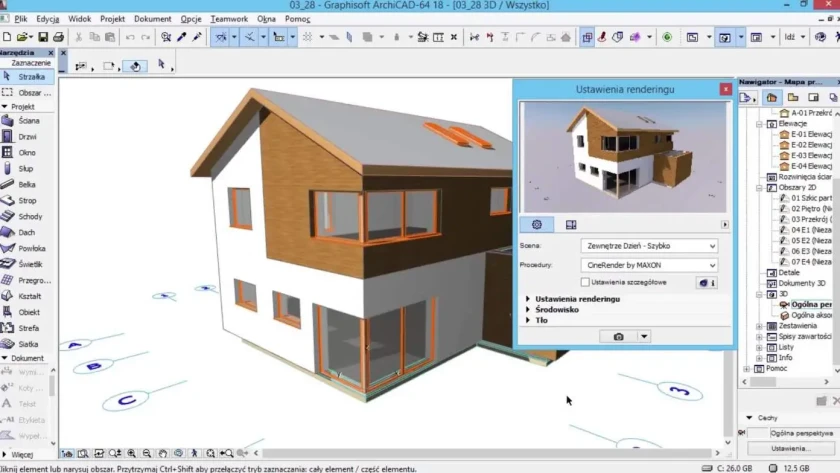
Task: Open the Dokument menu
Action: [x=153, y=19]
